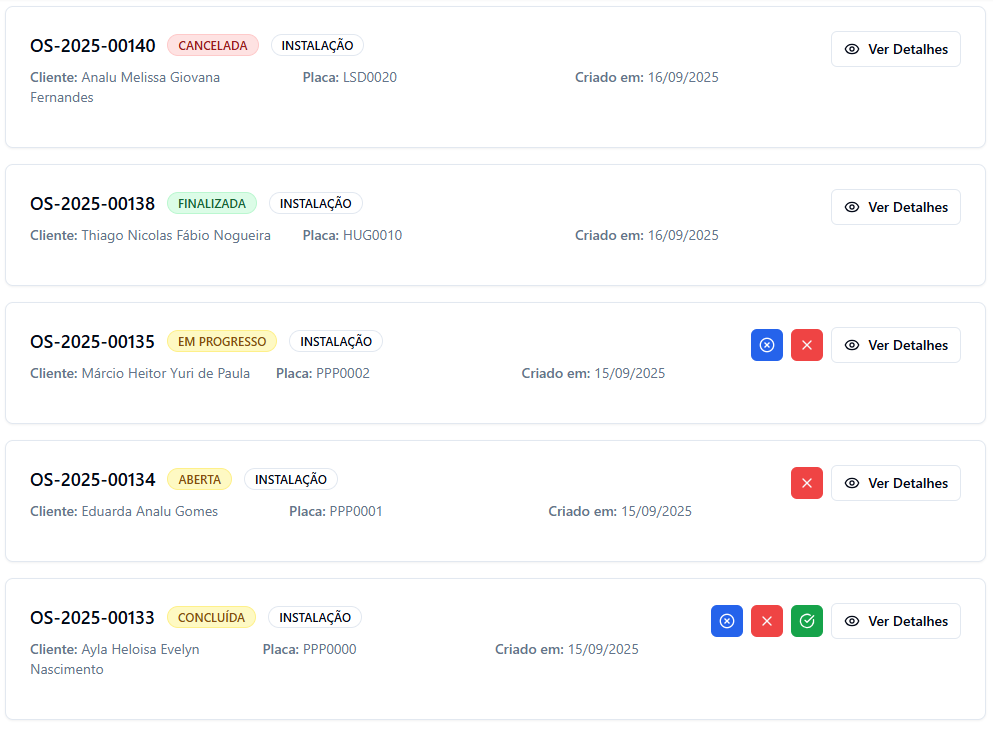The image size is (993, 729).
Task: Click the order title OS-2025-00140
Action: (x=93, y=46)
